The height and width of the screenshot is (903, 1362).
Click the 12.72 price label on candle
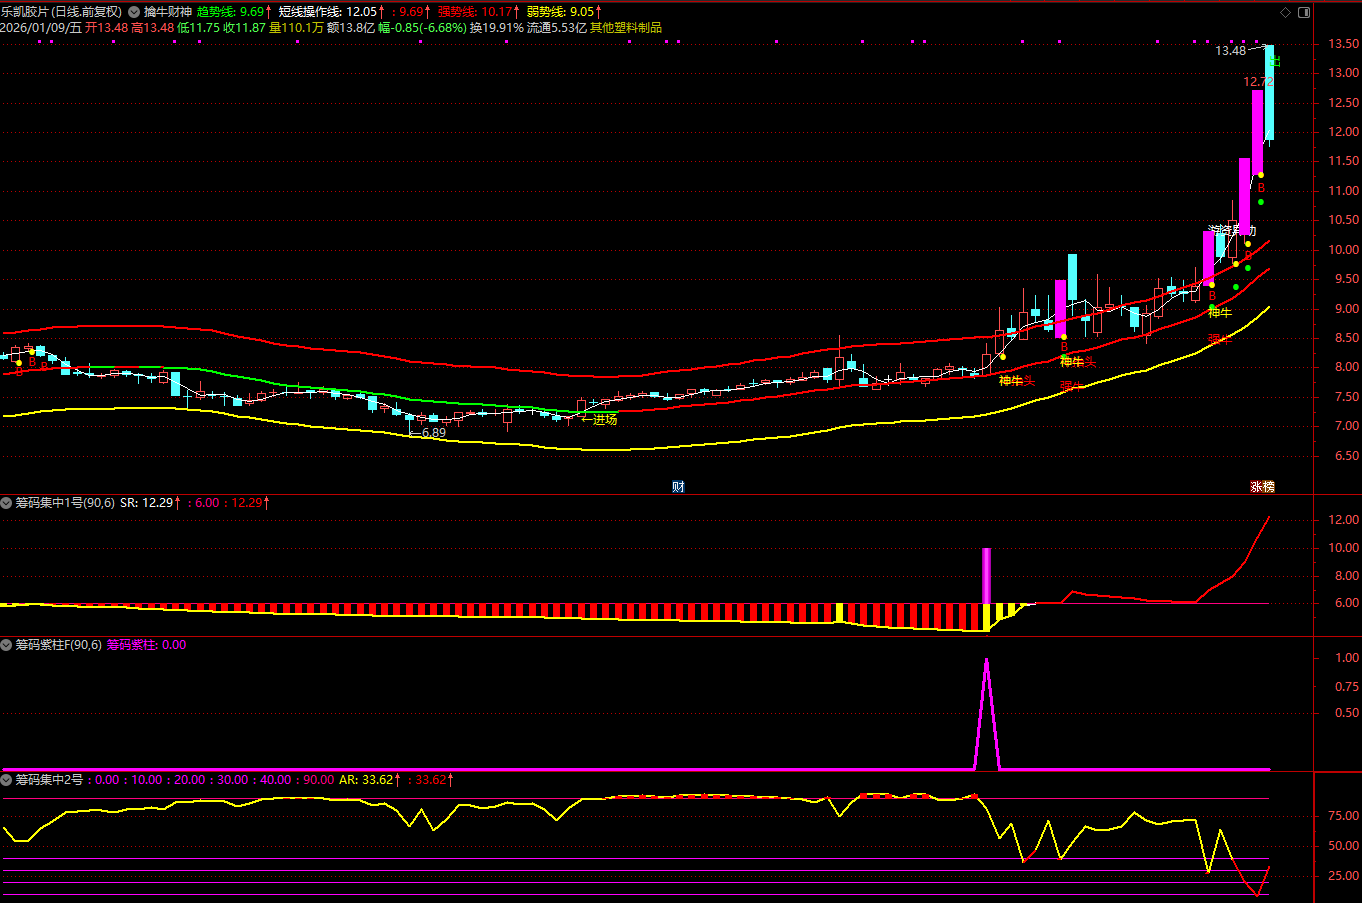pos(1257,82)
